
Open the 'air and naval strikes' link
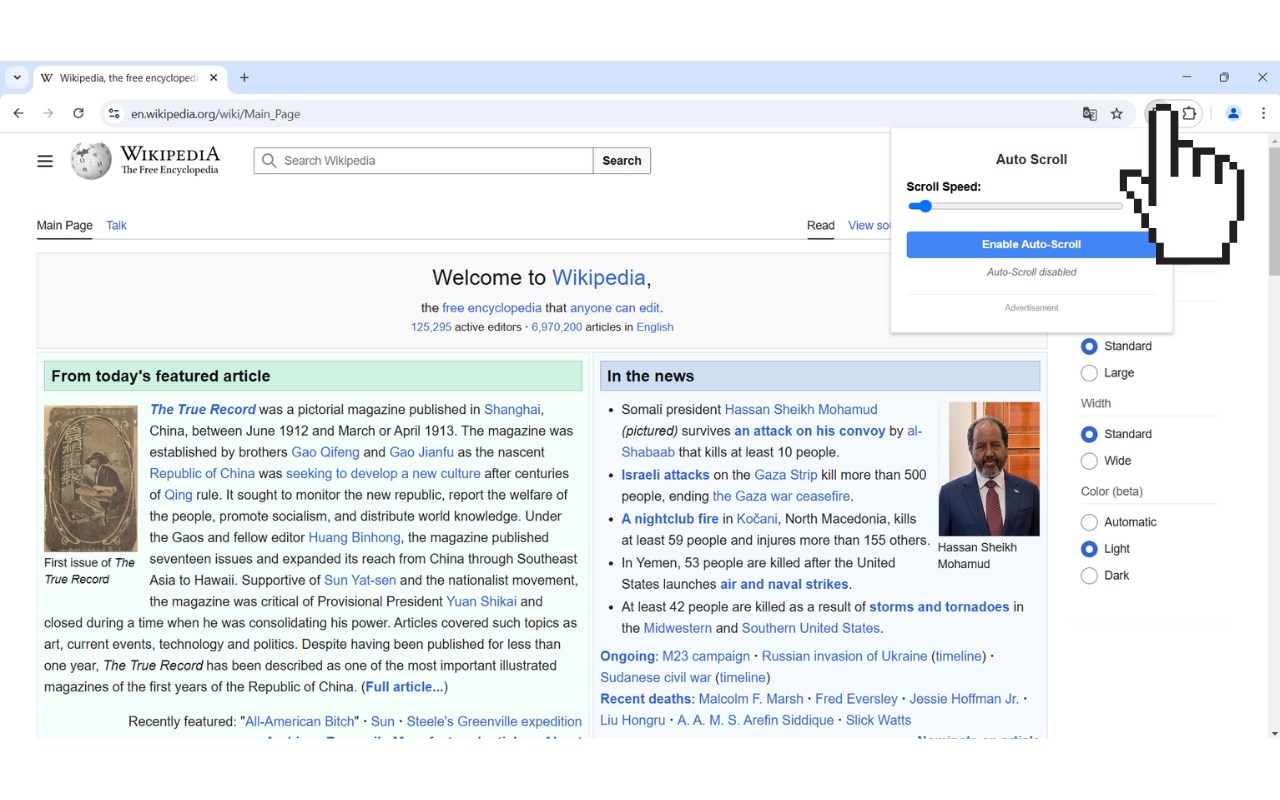tap(784, 584)
